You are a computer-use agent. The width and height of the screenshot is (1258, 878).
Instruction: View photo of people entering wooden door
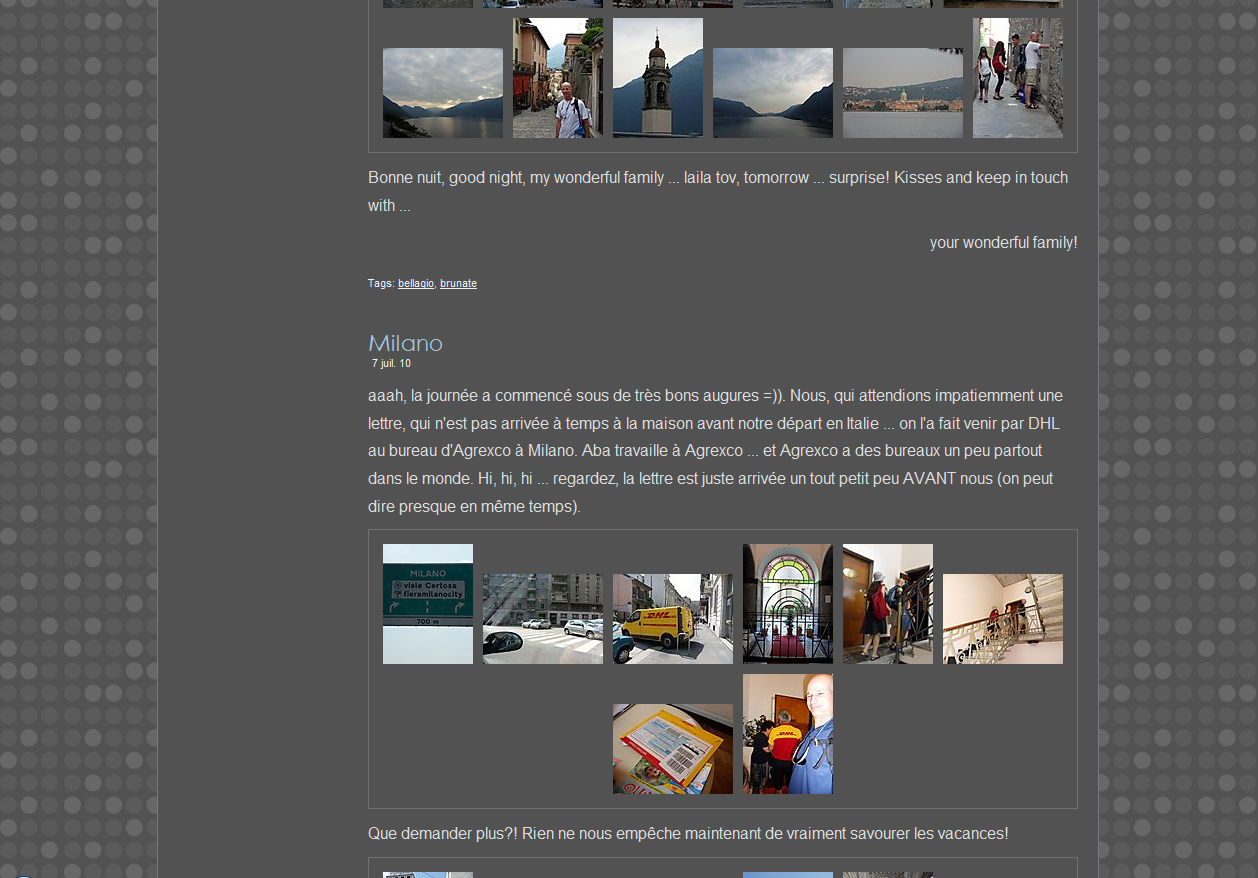(887, 604)
